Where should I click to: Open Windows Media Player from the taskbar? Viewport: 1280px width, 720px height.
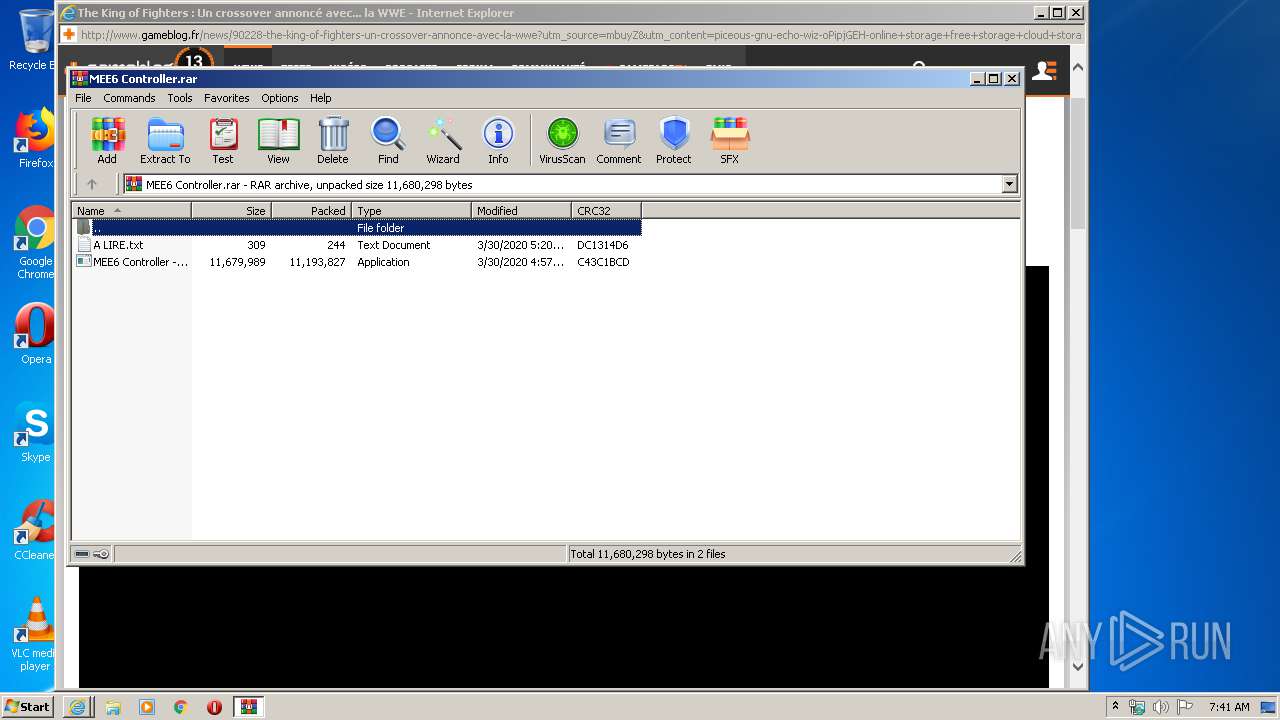(x=147, y=707)
